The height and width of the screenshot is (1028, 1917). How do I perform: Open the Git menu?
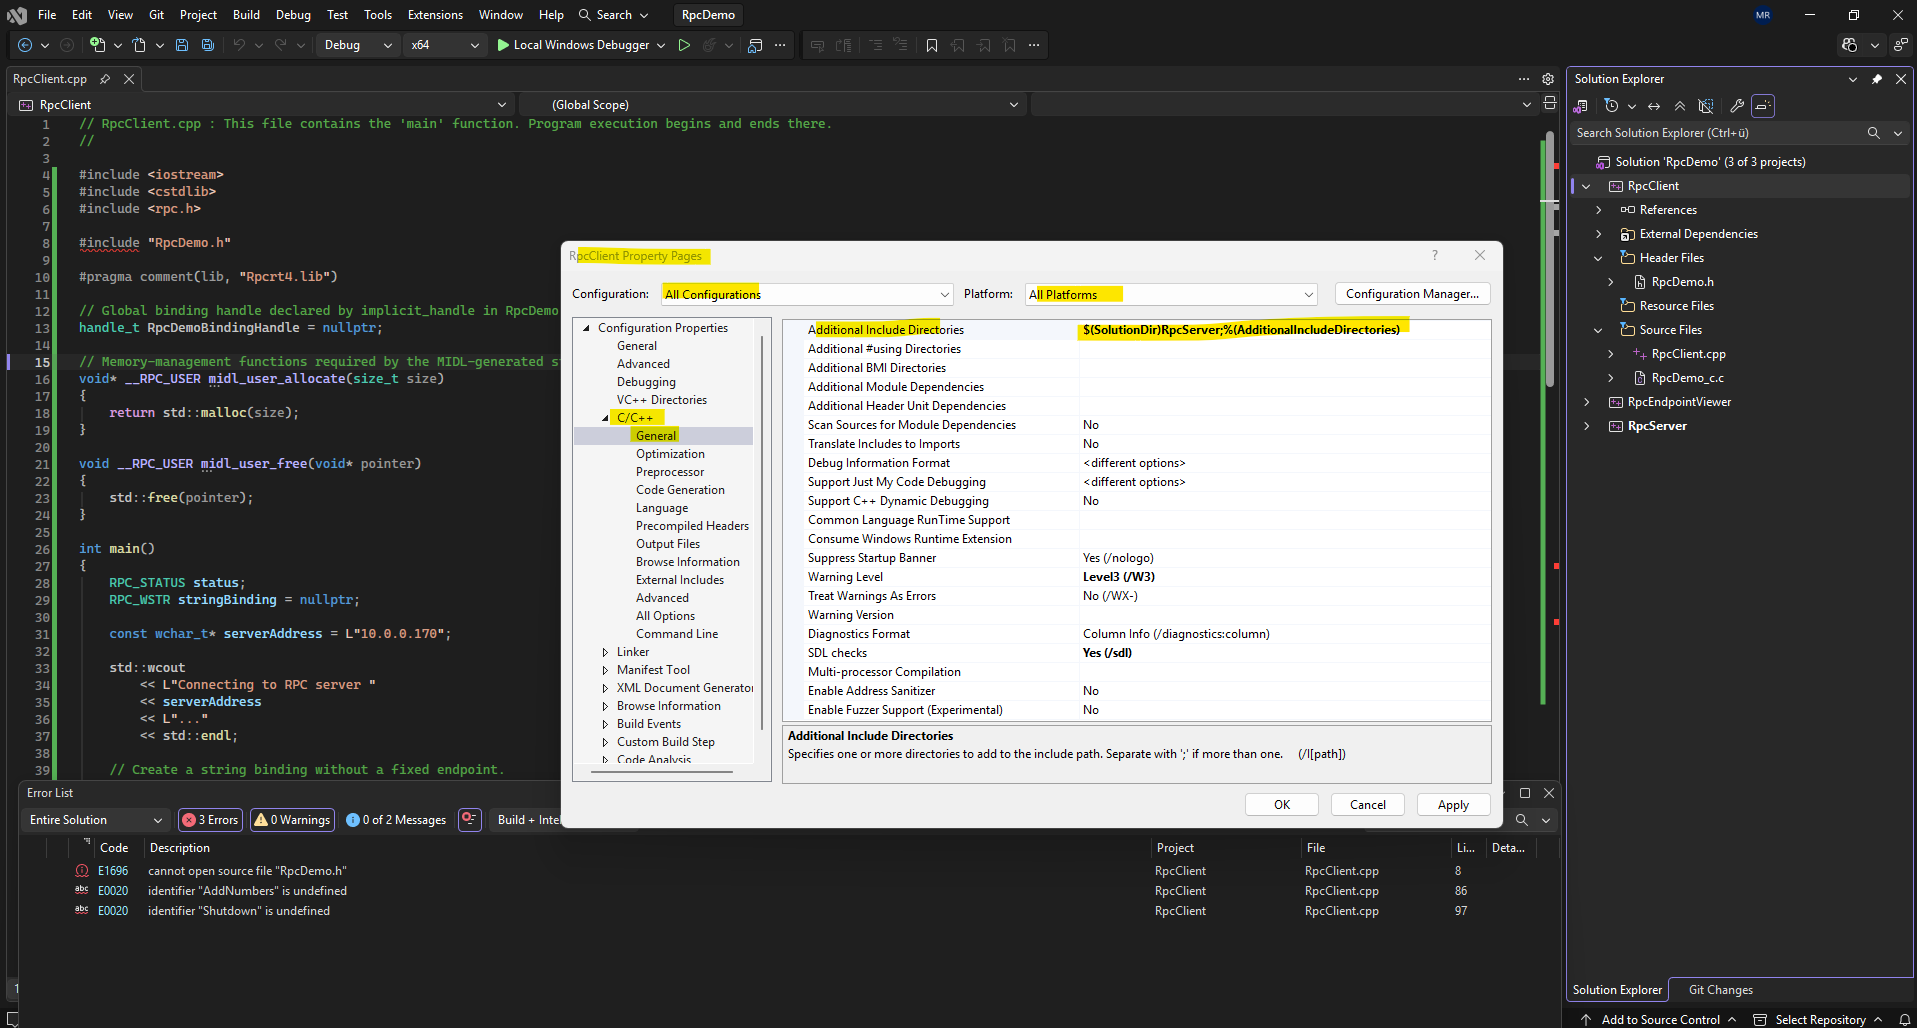(156, 15)
